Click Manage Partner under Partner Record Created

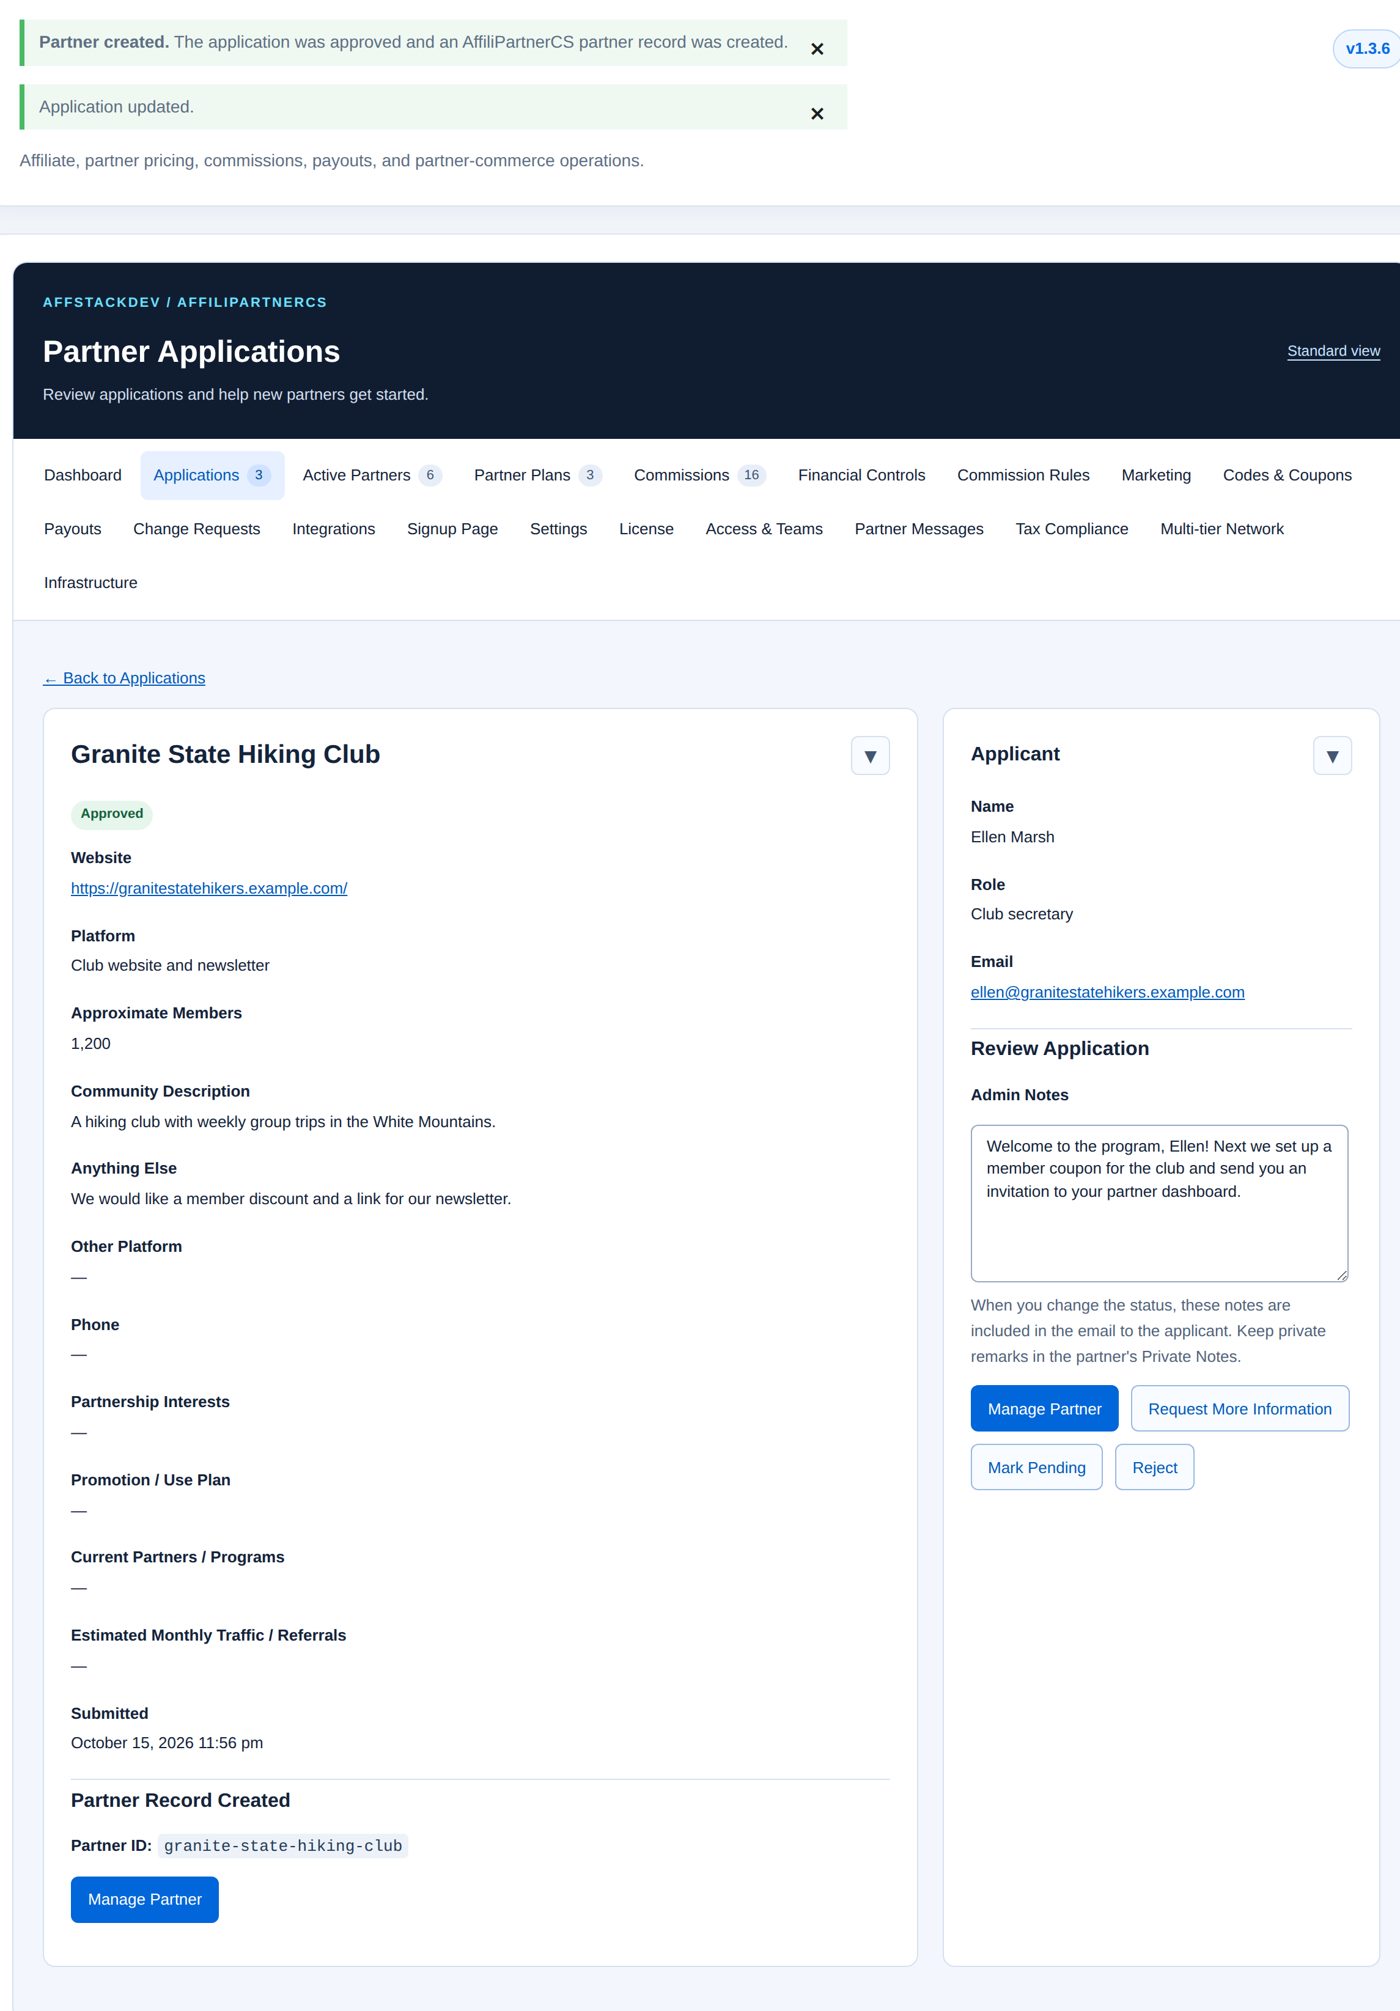click(x=145, y=1899)
